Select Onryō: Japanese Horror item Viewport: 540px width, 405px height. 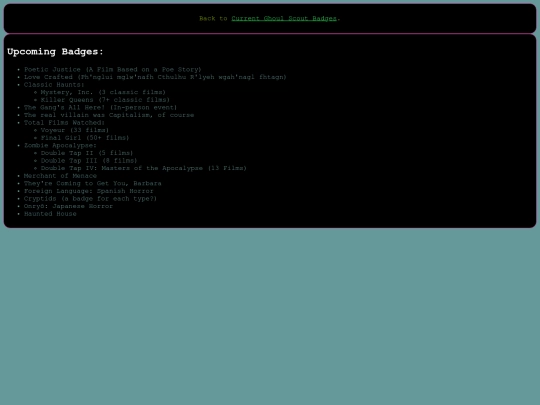68,206
